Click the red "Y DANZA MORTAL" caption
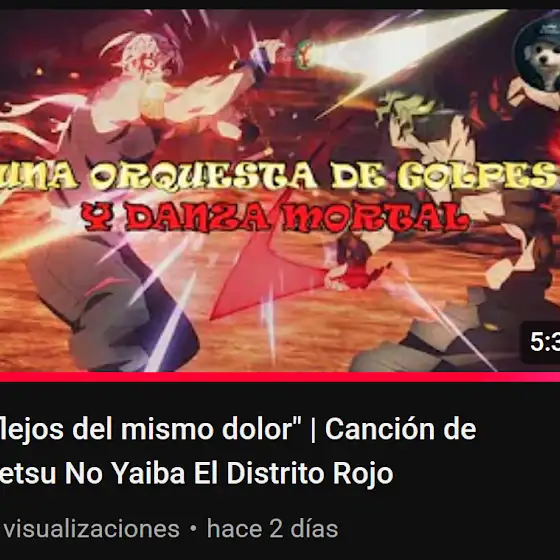 (275, 216)
